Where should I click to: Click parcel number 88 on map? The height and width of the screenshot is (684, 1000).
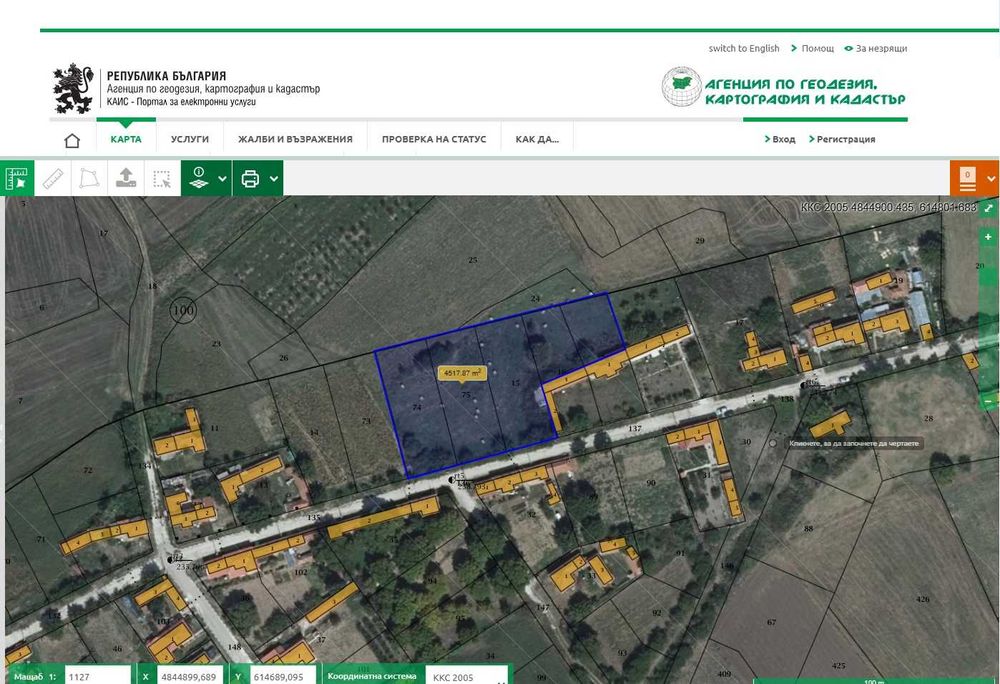[x=809, y=528]
